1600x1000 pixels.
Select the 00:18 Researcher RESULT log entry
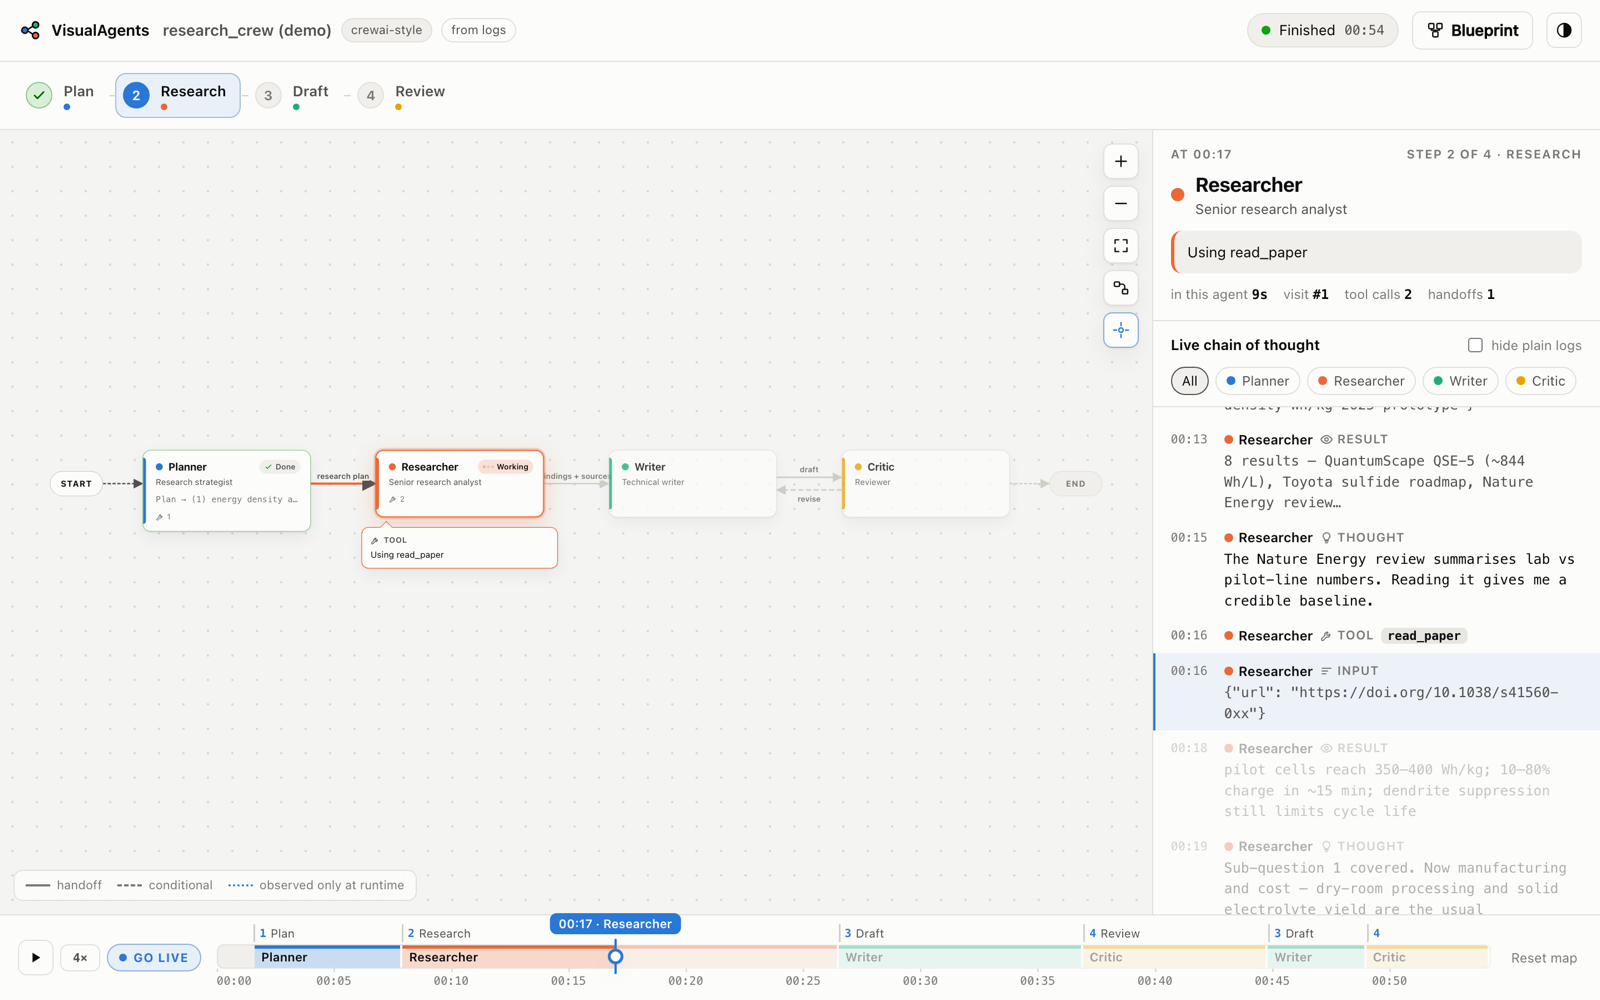[1377, 780]
